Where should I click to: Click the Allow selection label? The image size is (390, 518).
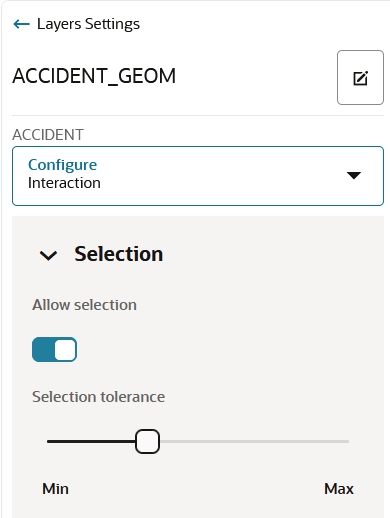point(84,305)
